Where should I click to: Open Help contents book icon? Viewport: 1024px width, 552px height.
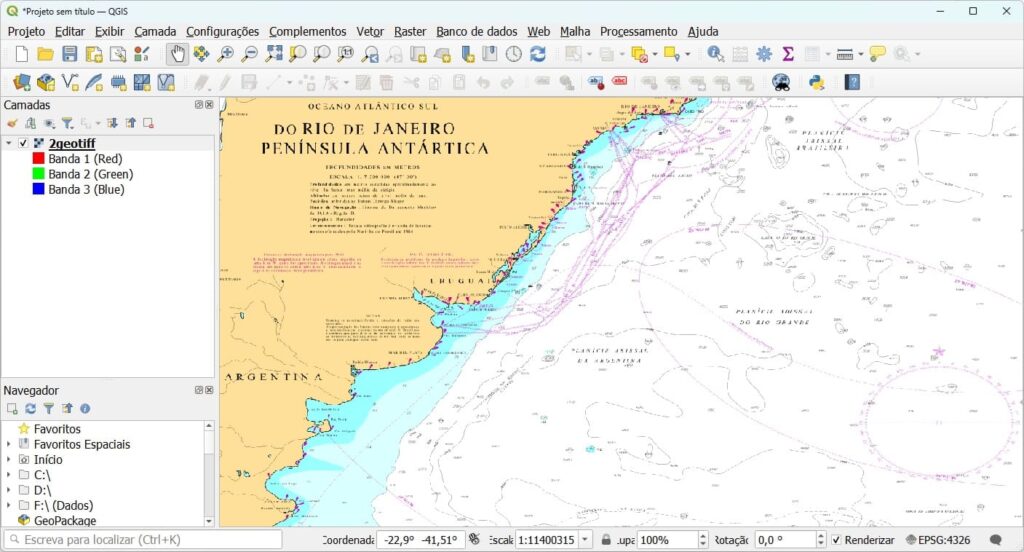pos(852,82)
